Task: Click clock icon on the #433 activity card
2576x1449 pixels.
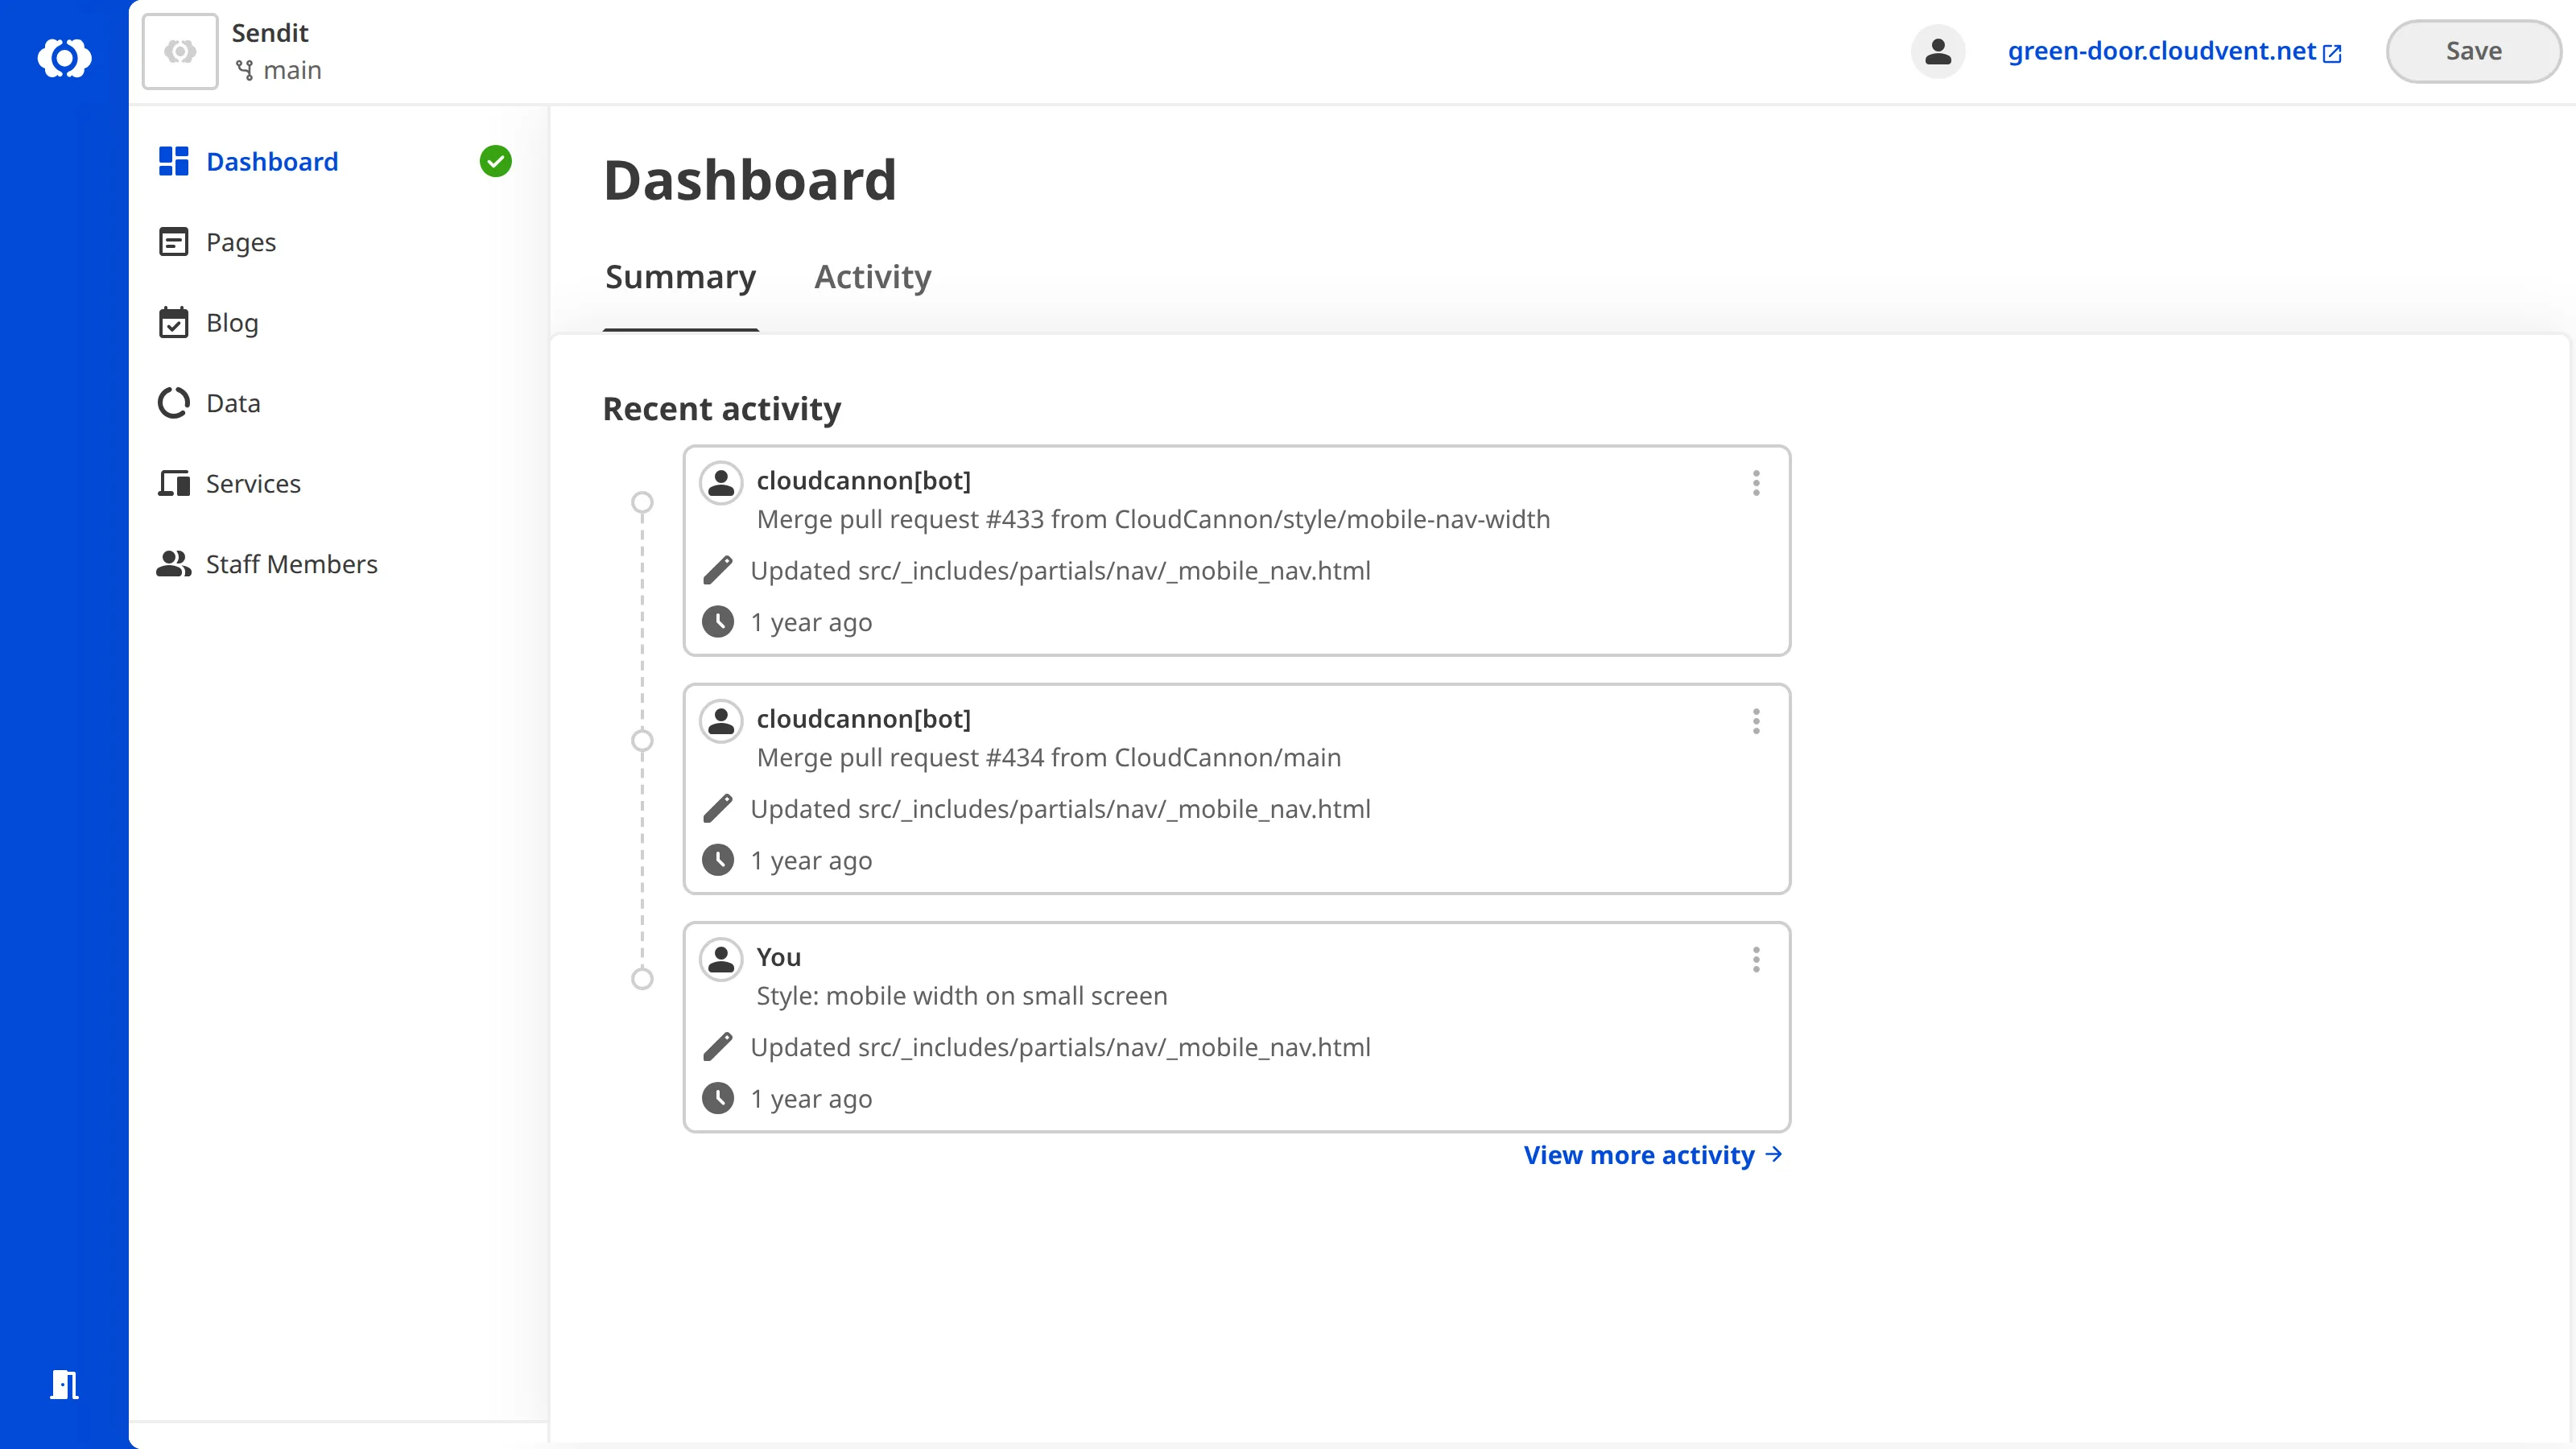Action: click(x=718, y=621)
